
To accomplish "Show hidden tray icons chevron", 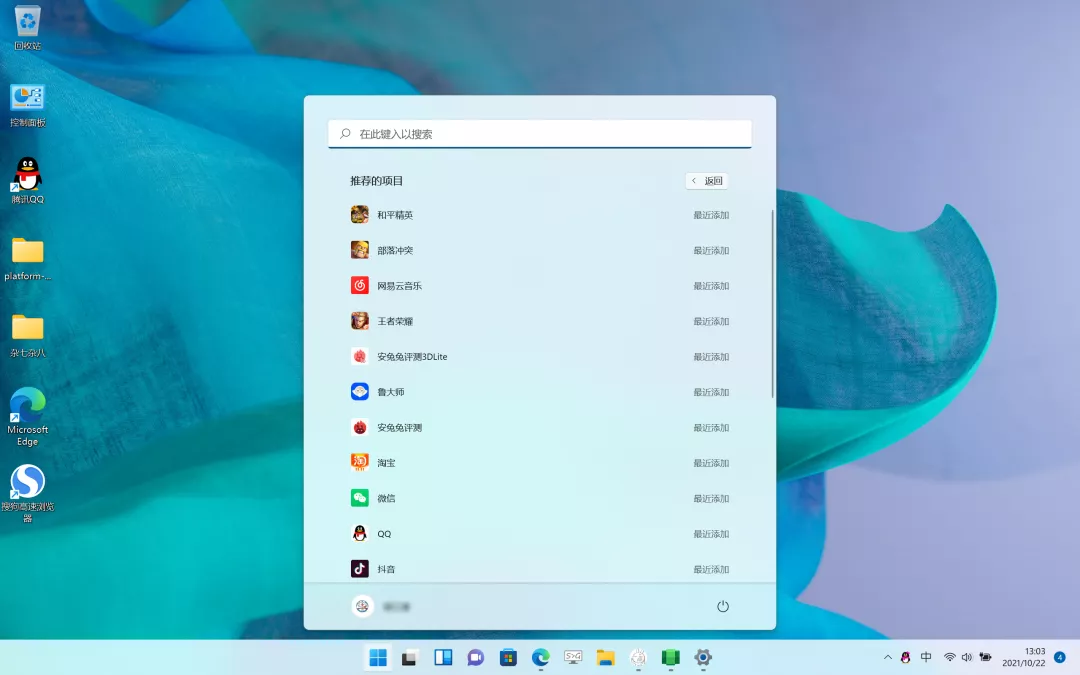I will (888, 658).
